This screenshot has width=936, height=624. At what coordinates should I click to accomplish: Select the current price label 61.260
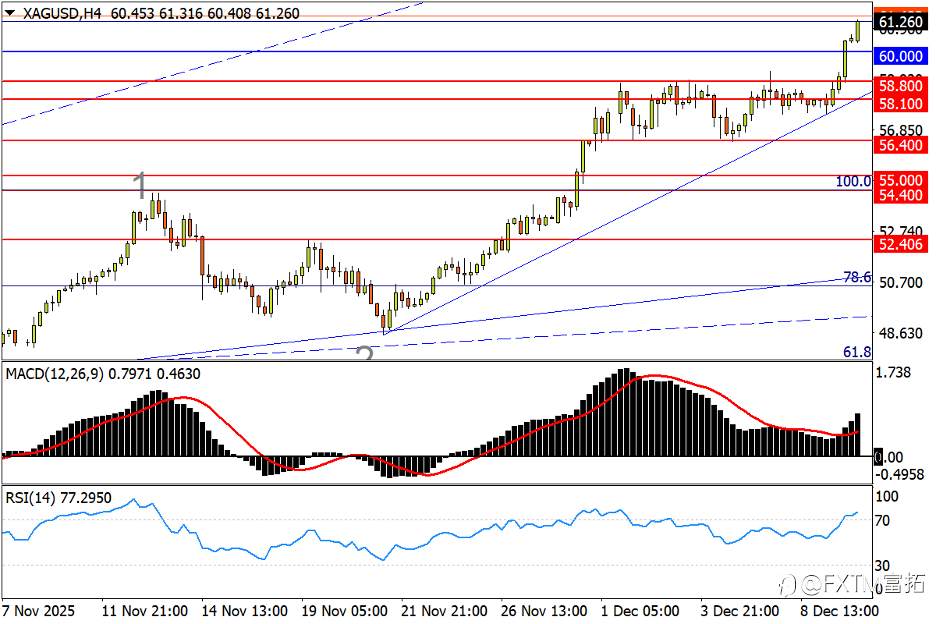tap(901, 23)
